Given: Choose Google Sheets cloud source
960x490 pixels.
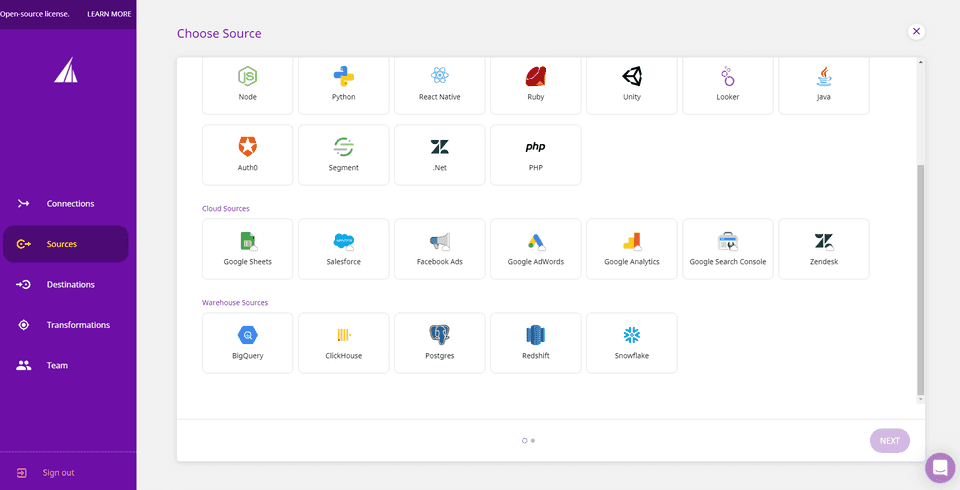Looking at the screenshot, I should click(247, 249).
